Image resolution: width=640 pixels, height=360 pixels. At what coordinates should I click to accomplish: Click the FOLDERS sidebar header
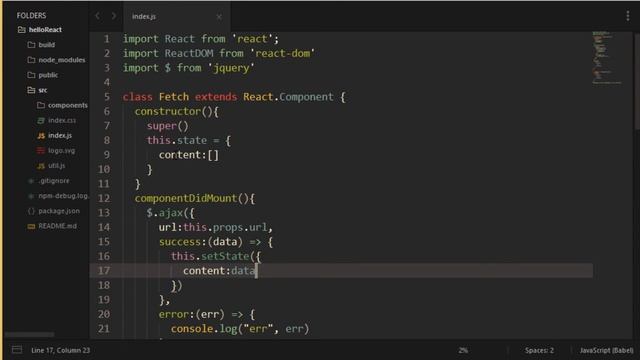(31, 16)
